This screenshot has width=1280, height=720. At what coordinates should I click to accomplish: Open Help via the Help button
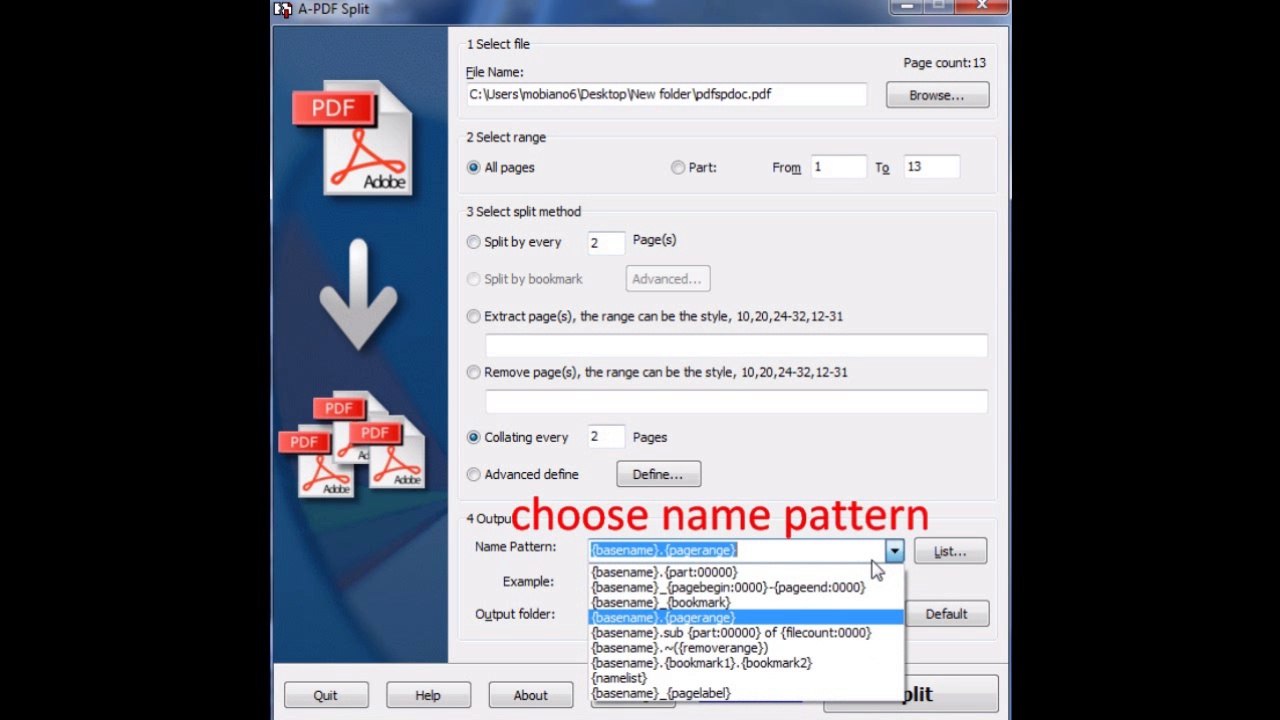coord(428,695)
